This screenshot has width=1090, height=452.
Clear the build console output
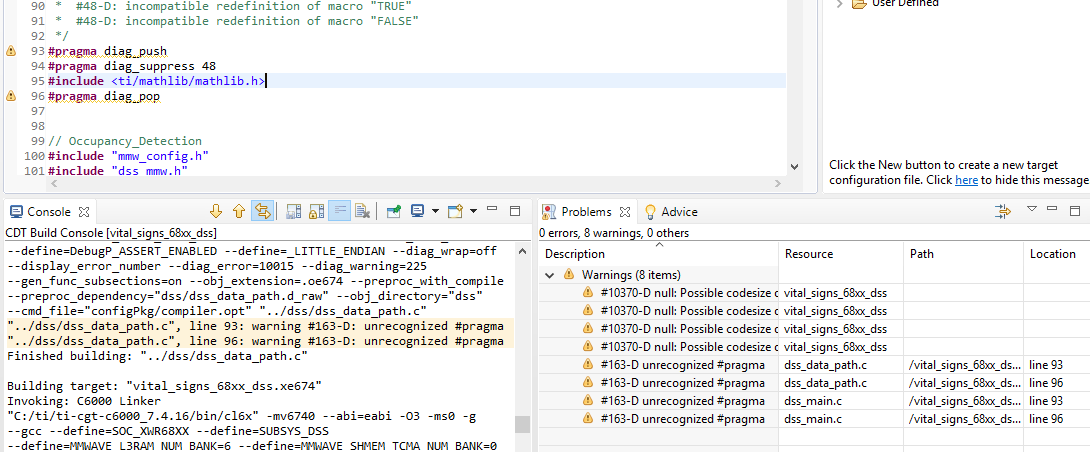click(x=361, y=211)
